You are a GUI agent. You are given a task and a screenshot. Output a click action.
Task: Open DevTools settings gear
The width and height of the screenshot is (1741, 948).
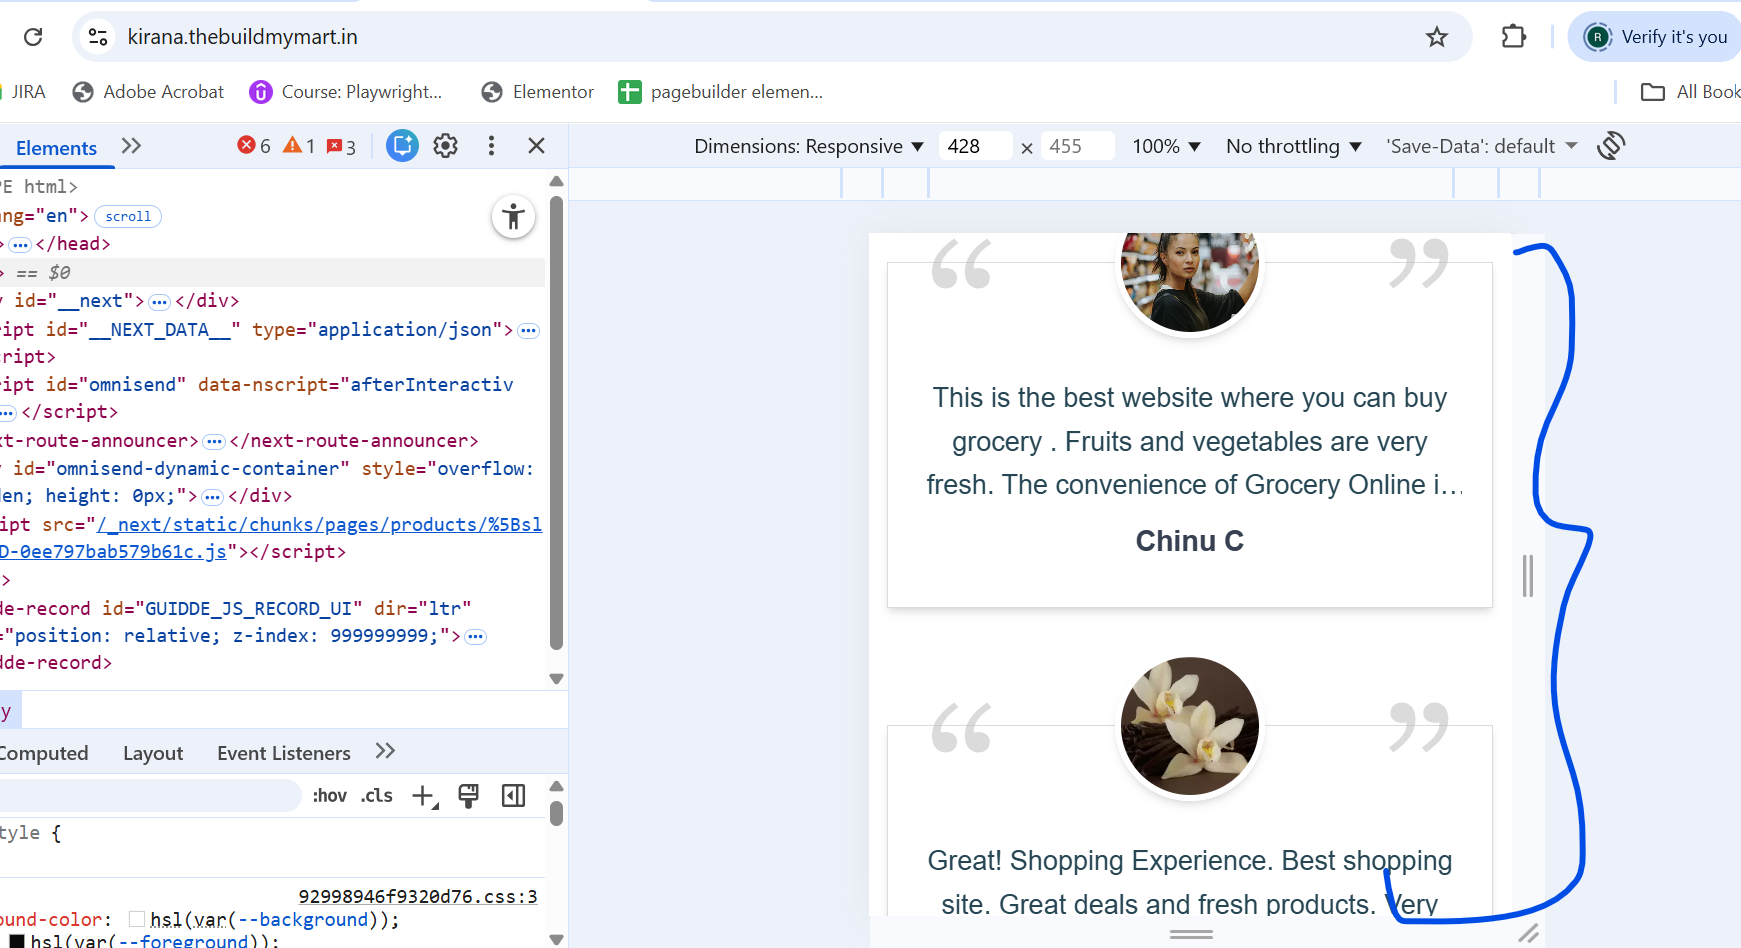click(x=446, y=146)
